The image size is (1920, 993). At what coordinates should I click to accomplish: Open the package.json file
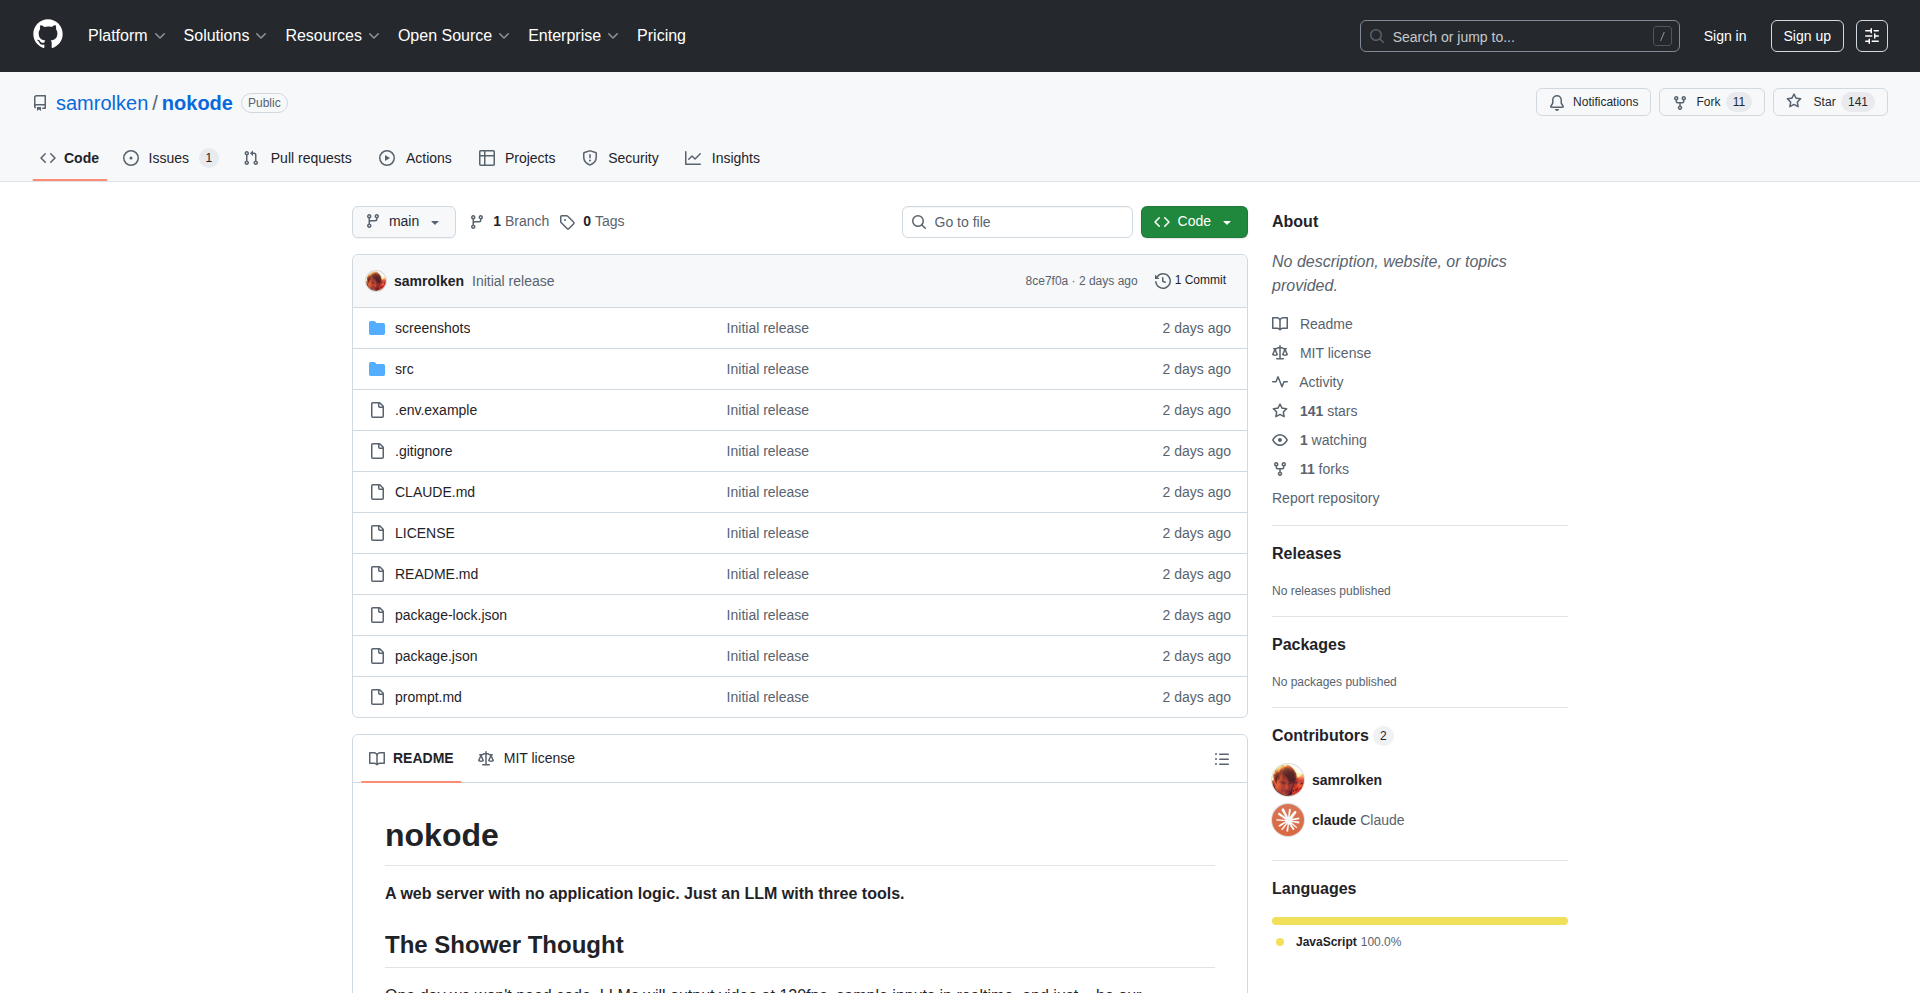click(436, 656)
